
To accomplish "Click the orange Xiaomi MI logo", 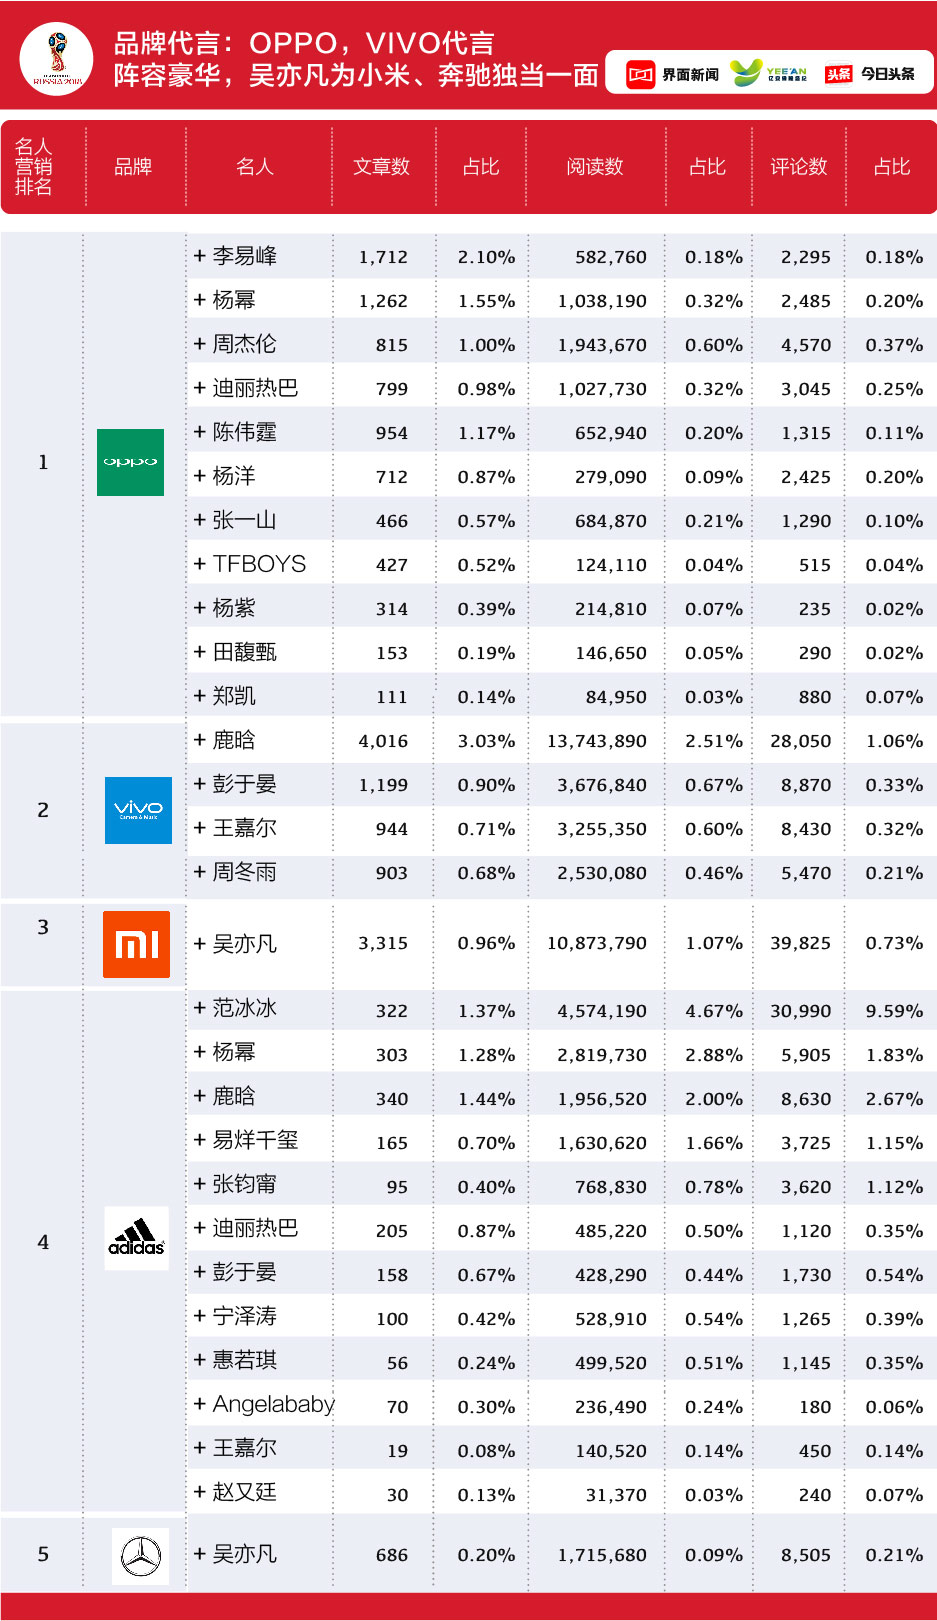I will tap(136, 944).
